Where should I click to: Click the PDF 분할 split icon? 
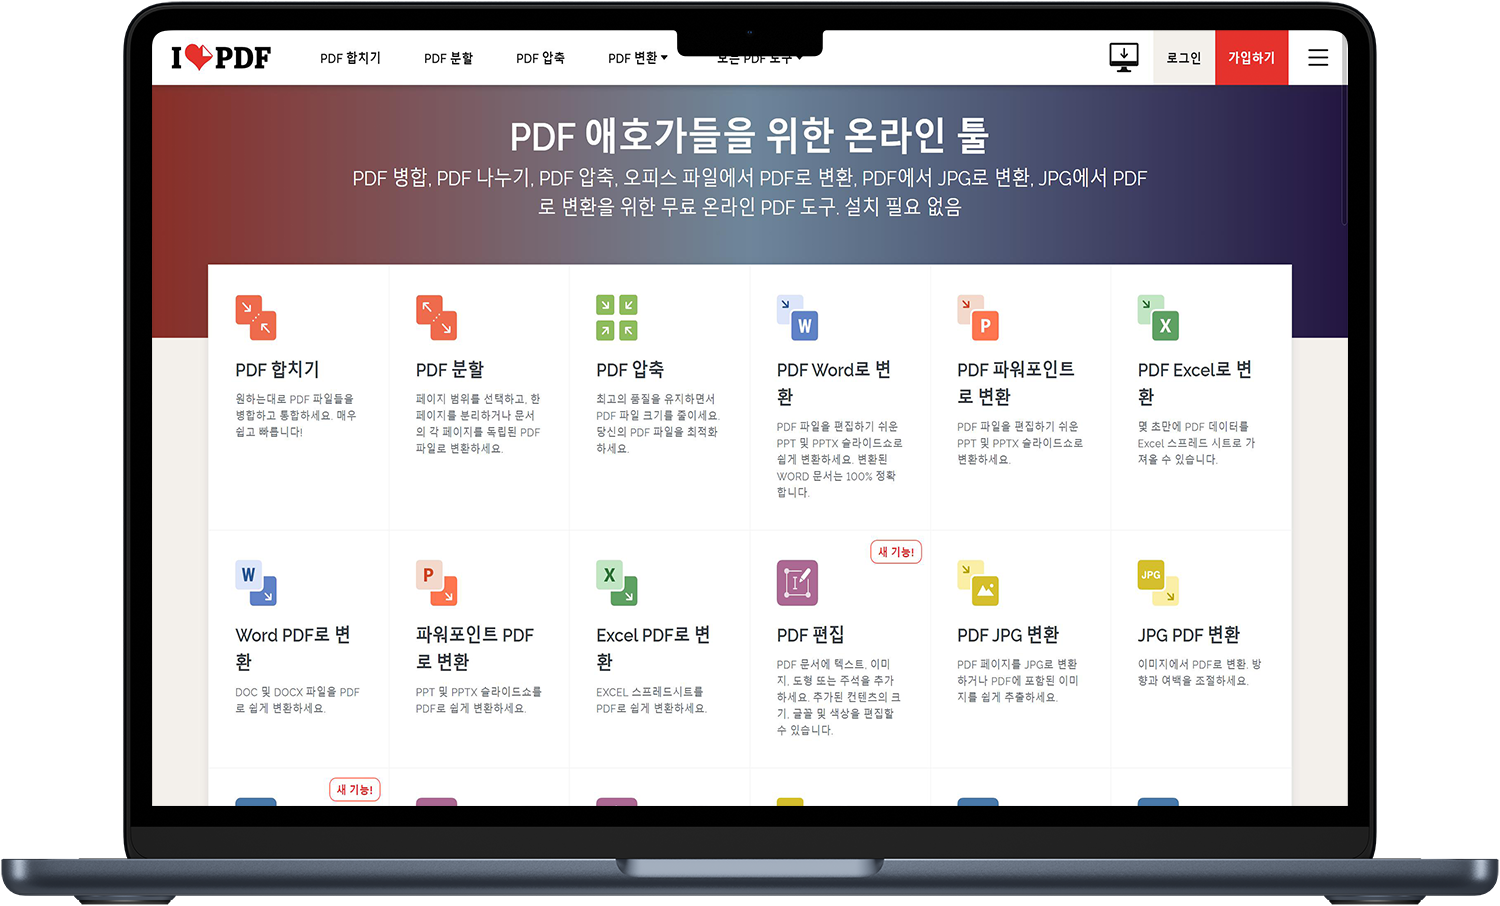[x=436, y=317]
